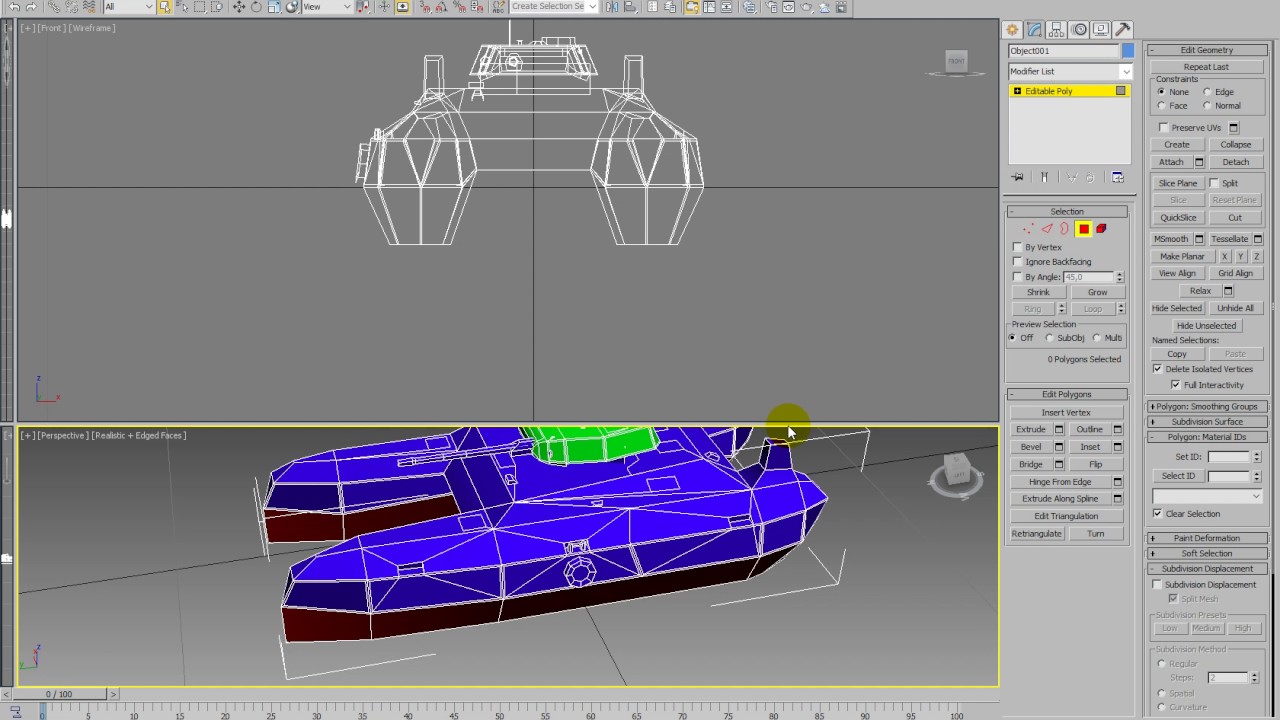Activate Select and Move tool
Viewport: 1280px width, 720px height.
pos(238,7)
